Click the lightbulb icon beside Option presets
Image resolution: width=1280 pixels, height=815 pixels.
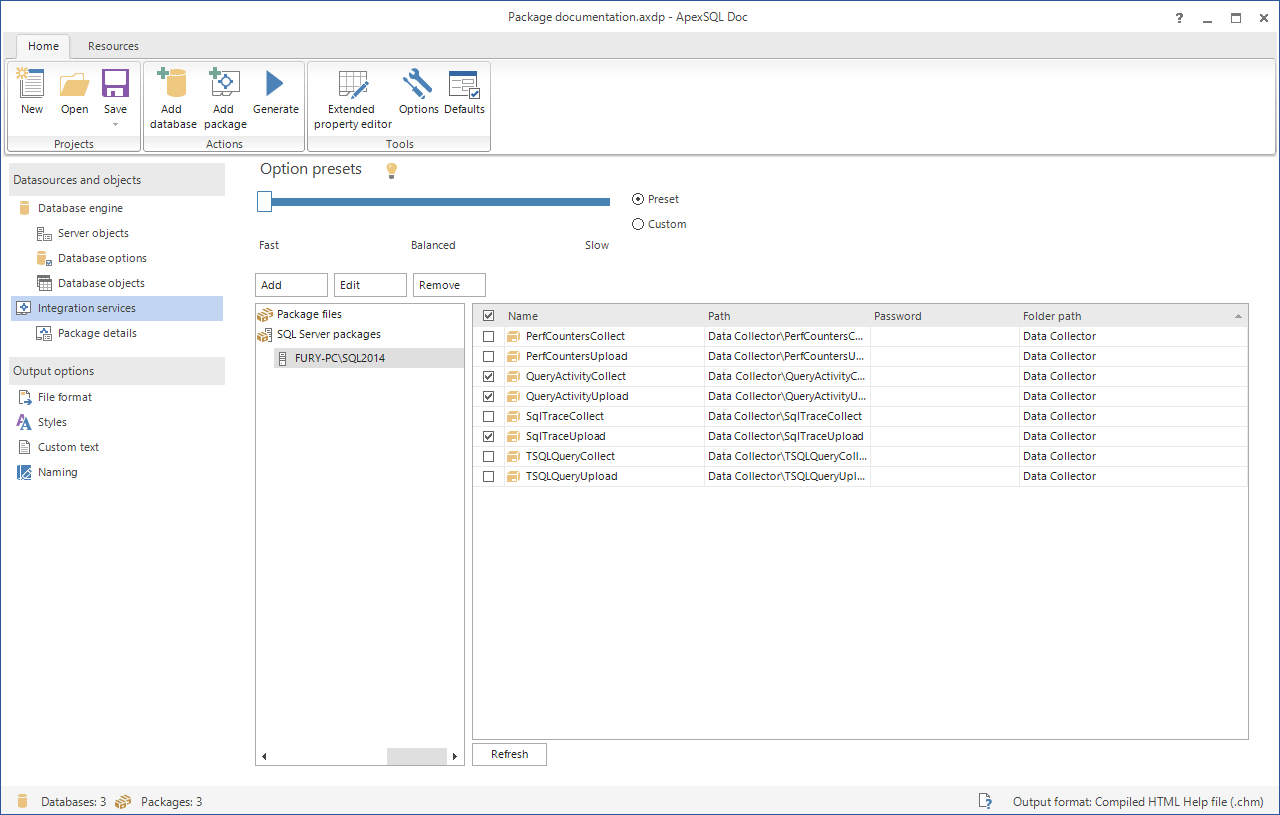click(x=391, y=170)
